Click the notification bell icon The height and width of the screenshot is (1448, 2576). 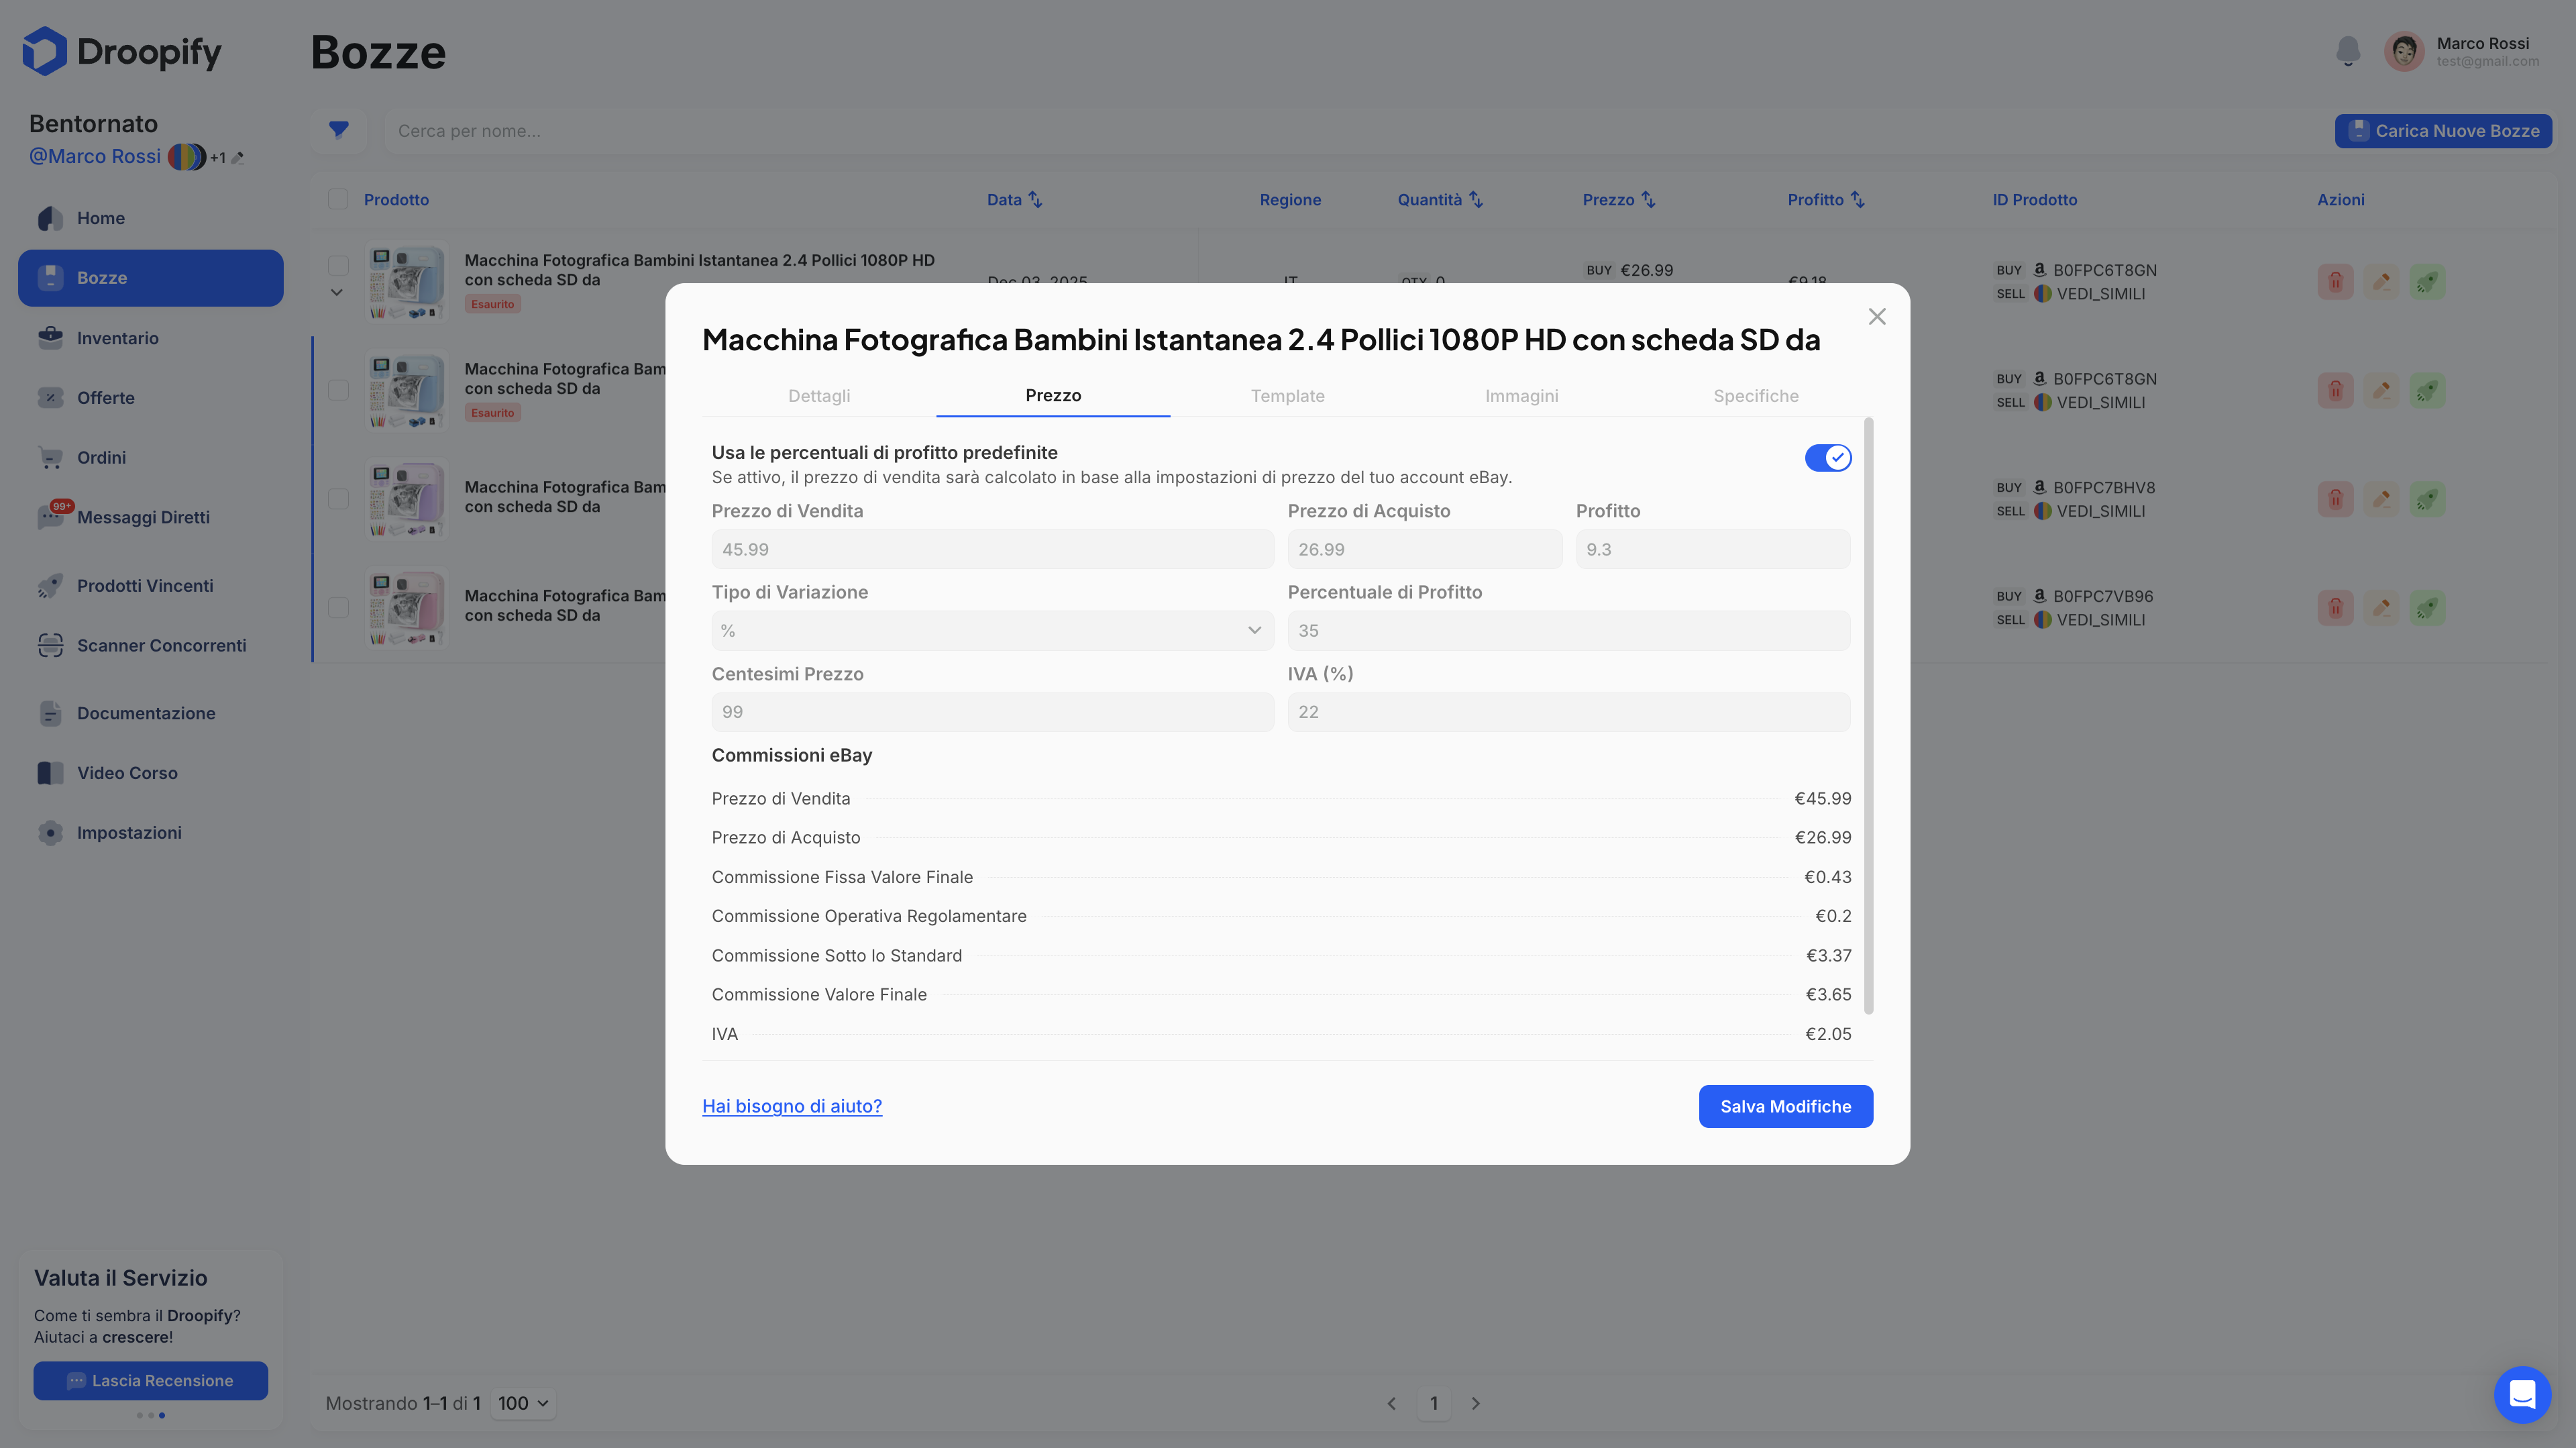tap(2347, 50)
